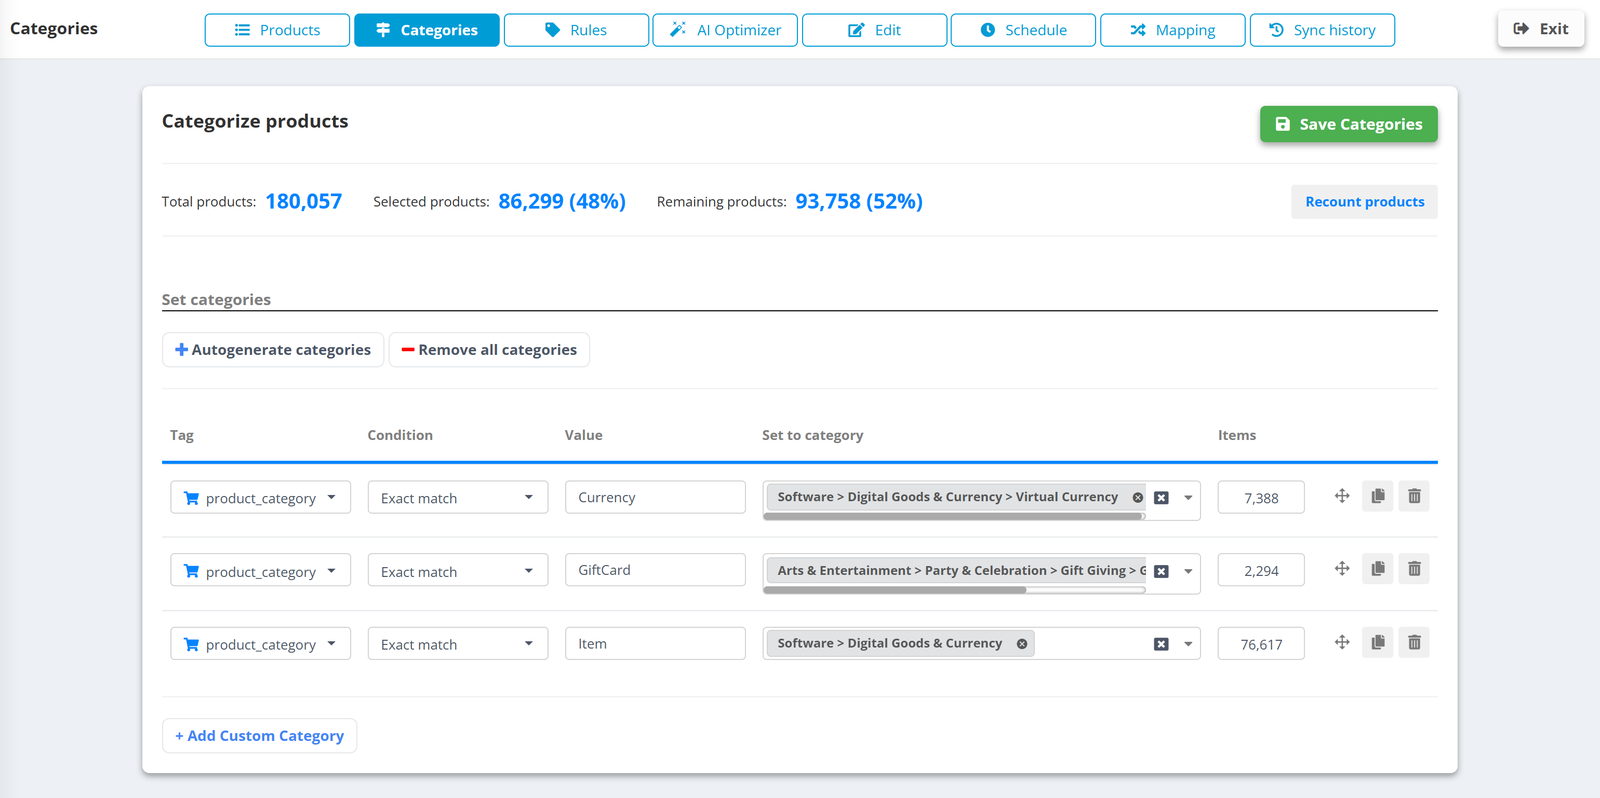This screenshot has height=798, width=1600.
Task: Open the Edit tab
Action: coord(874,30)
